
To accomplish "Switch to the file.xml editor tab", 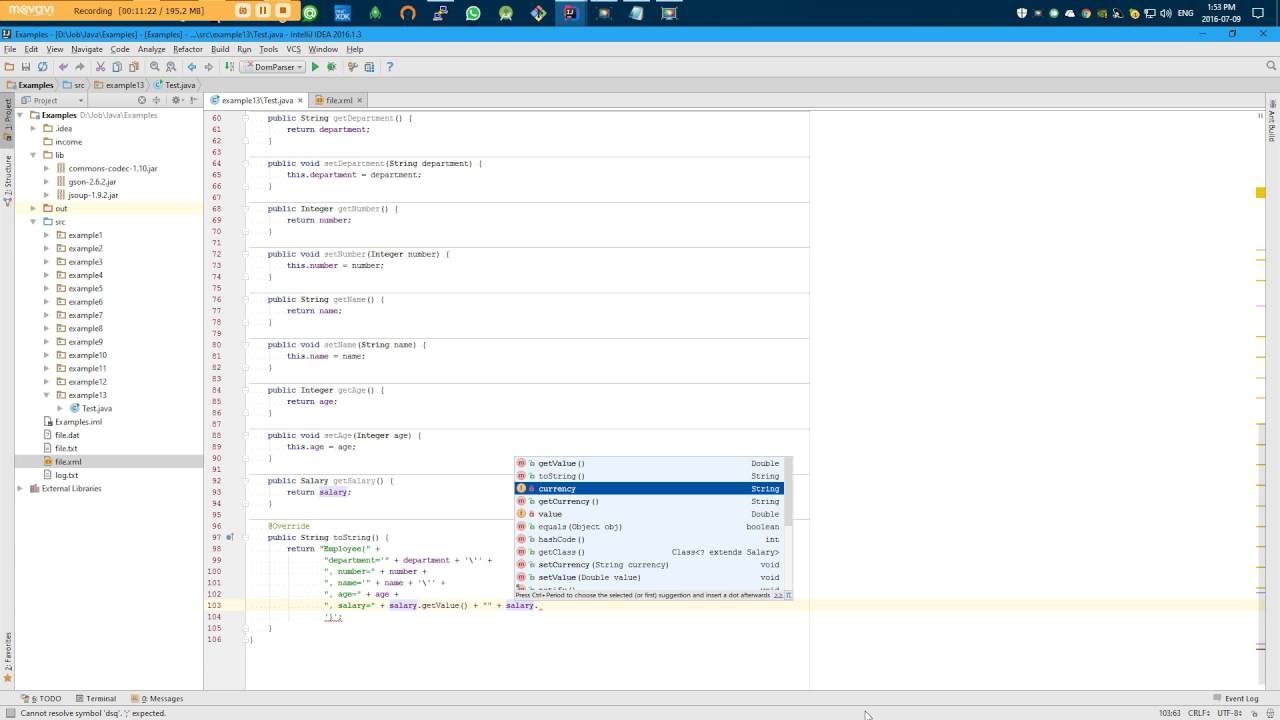I will pos(339,100).
